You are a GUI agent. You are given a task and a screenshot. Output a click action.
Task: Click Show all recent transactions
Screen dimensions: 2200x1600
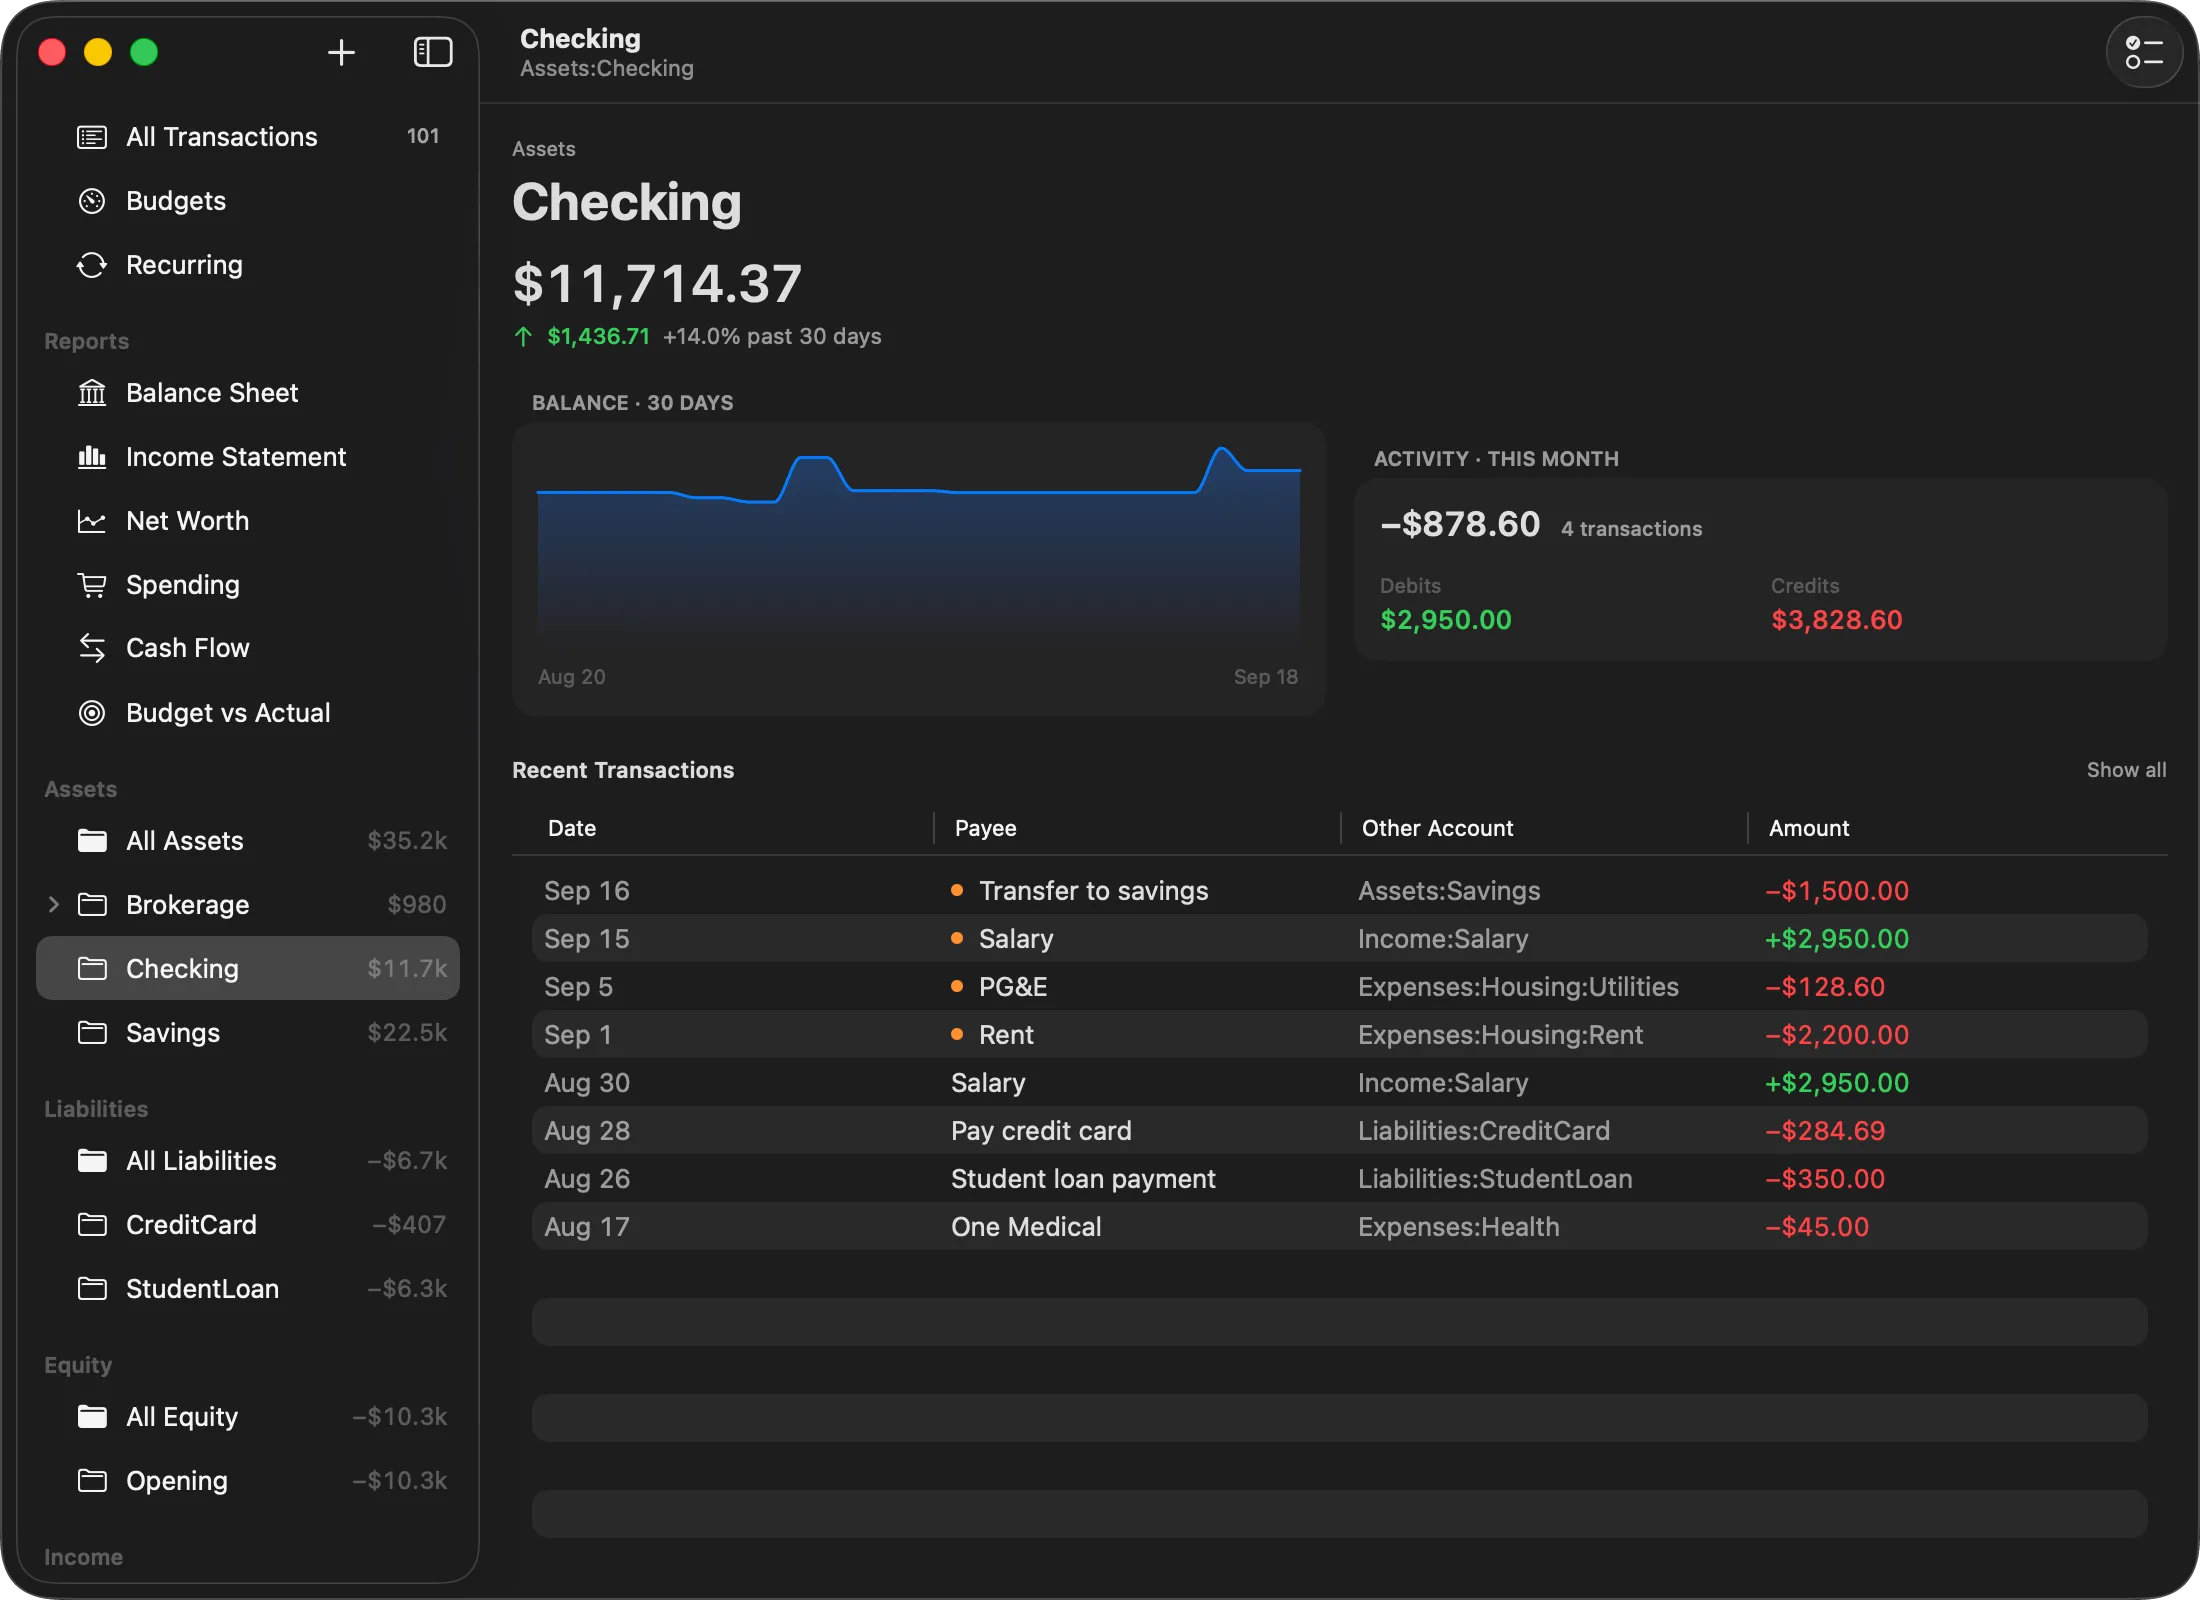click(2126, 770)
